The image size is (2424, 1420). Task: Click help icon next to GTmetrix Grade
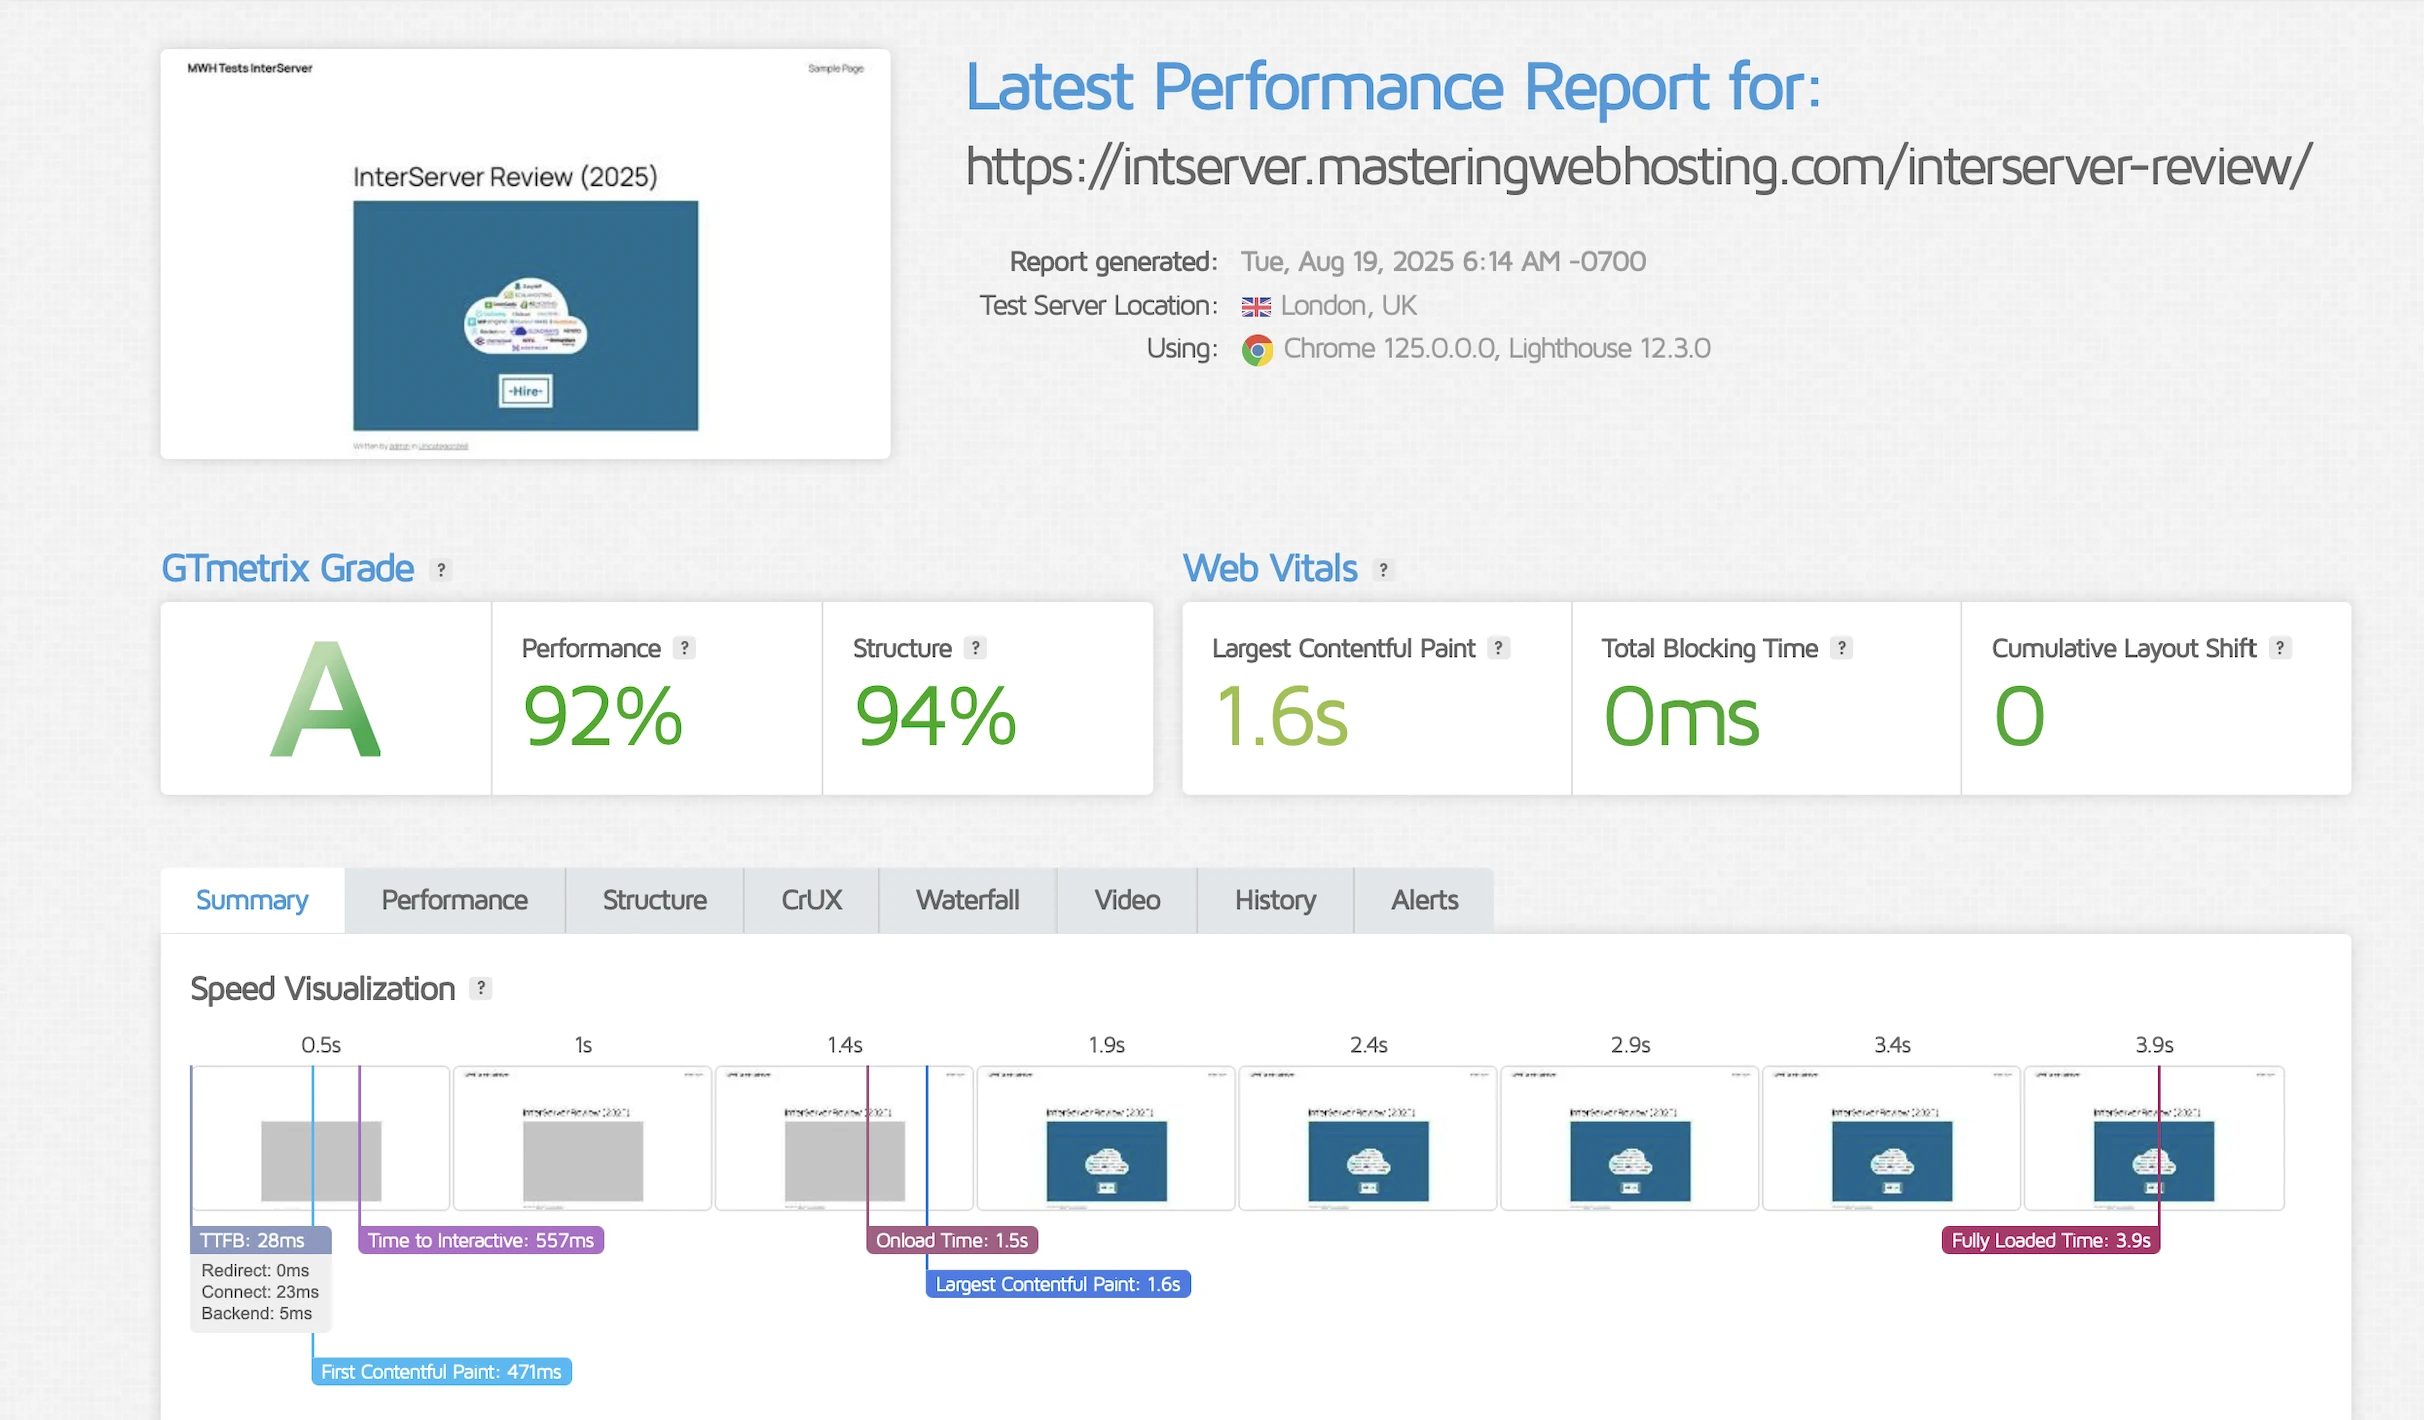click(x=441, y=570)
